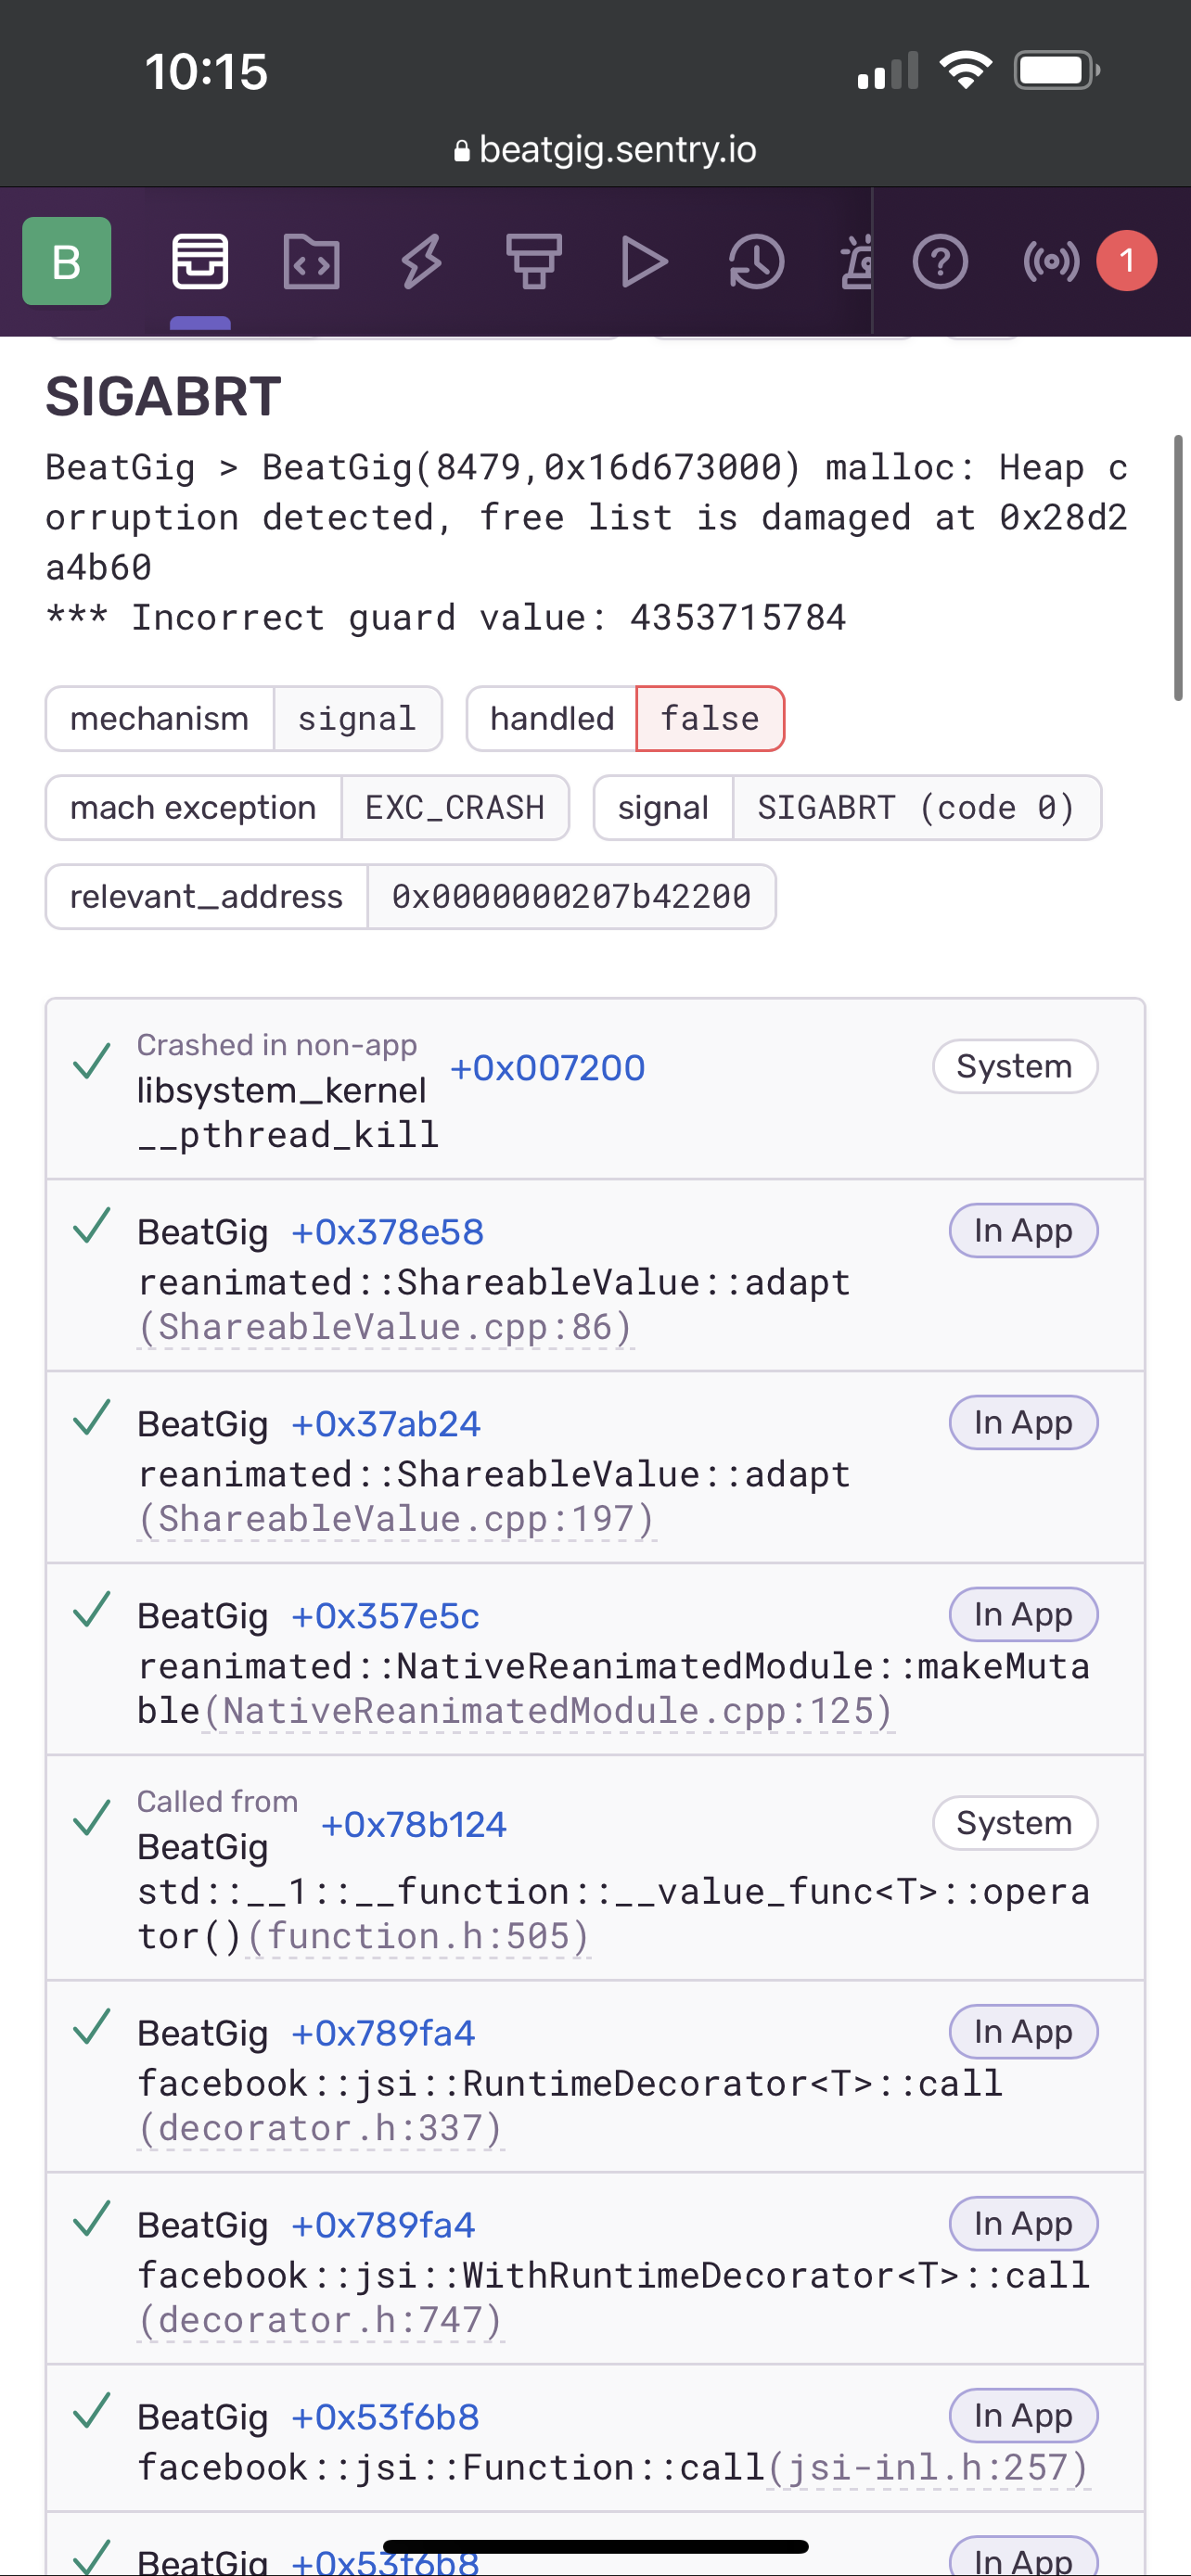Viewport: 1191px width, 2576px height.
Task: Open Performance via the lightning bolt icon
Action: click(423, 261)
